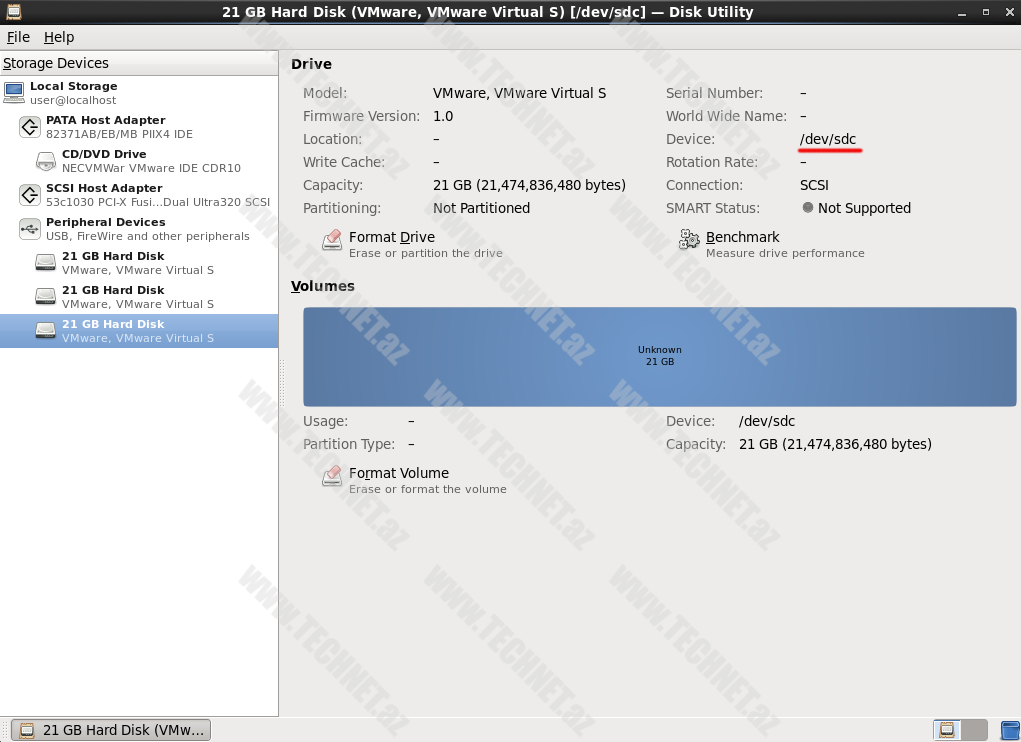Click the Format Drive eraser icon
This screenshot has width=1021, height=742.
pos(332,241)
